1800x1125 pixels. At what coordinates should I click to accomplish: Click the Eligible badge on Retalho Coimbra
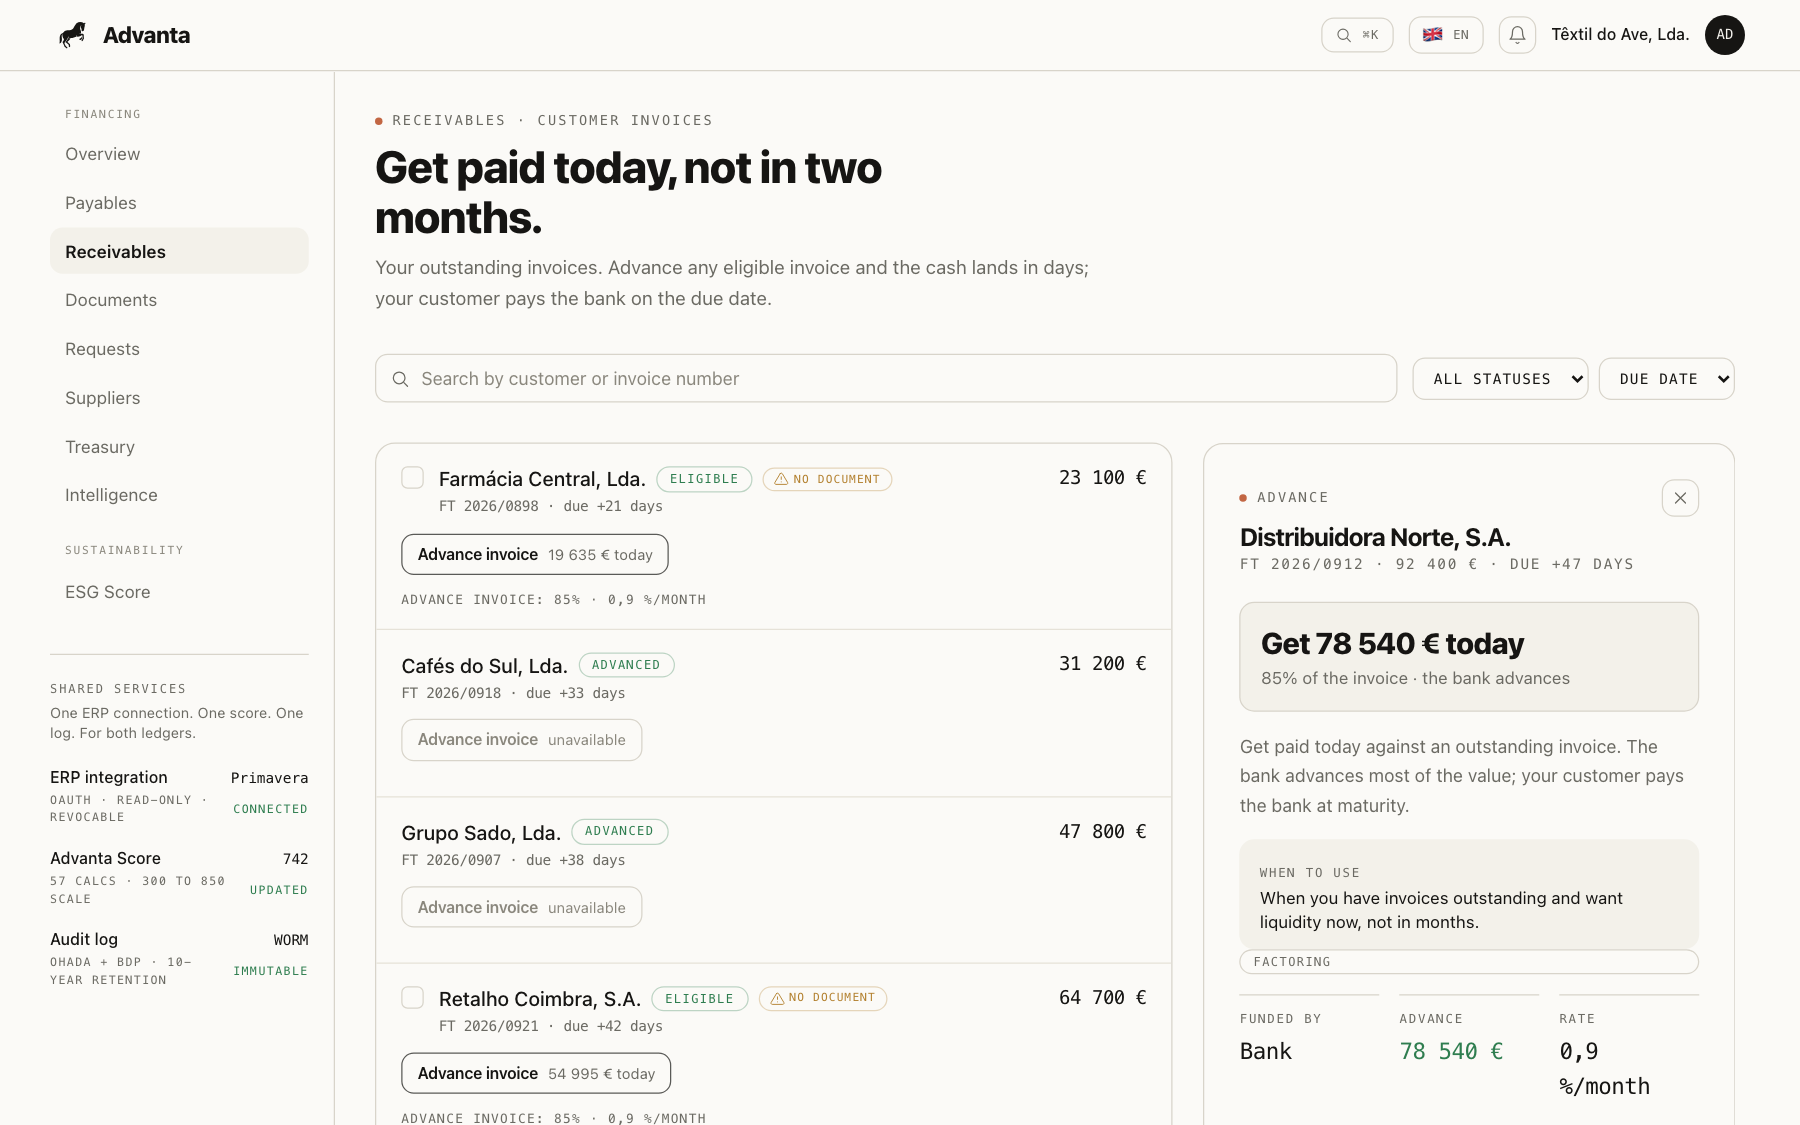click(699, 998)
